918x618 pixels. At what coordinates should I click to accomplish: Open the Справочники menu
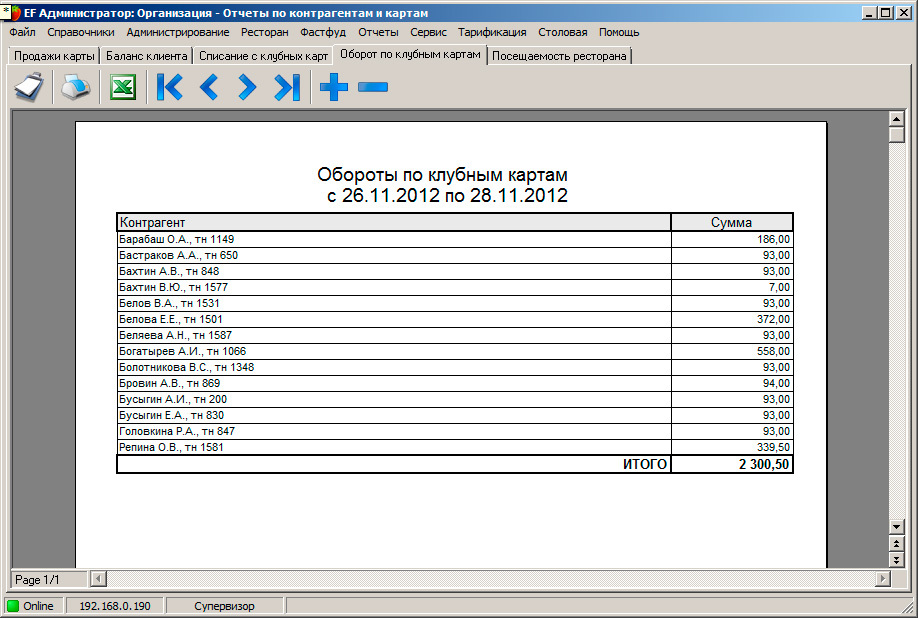coord(81,32)
